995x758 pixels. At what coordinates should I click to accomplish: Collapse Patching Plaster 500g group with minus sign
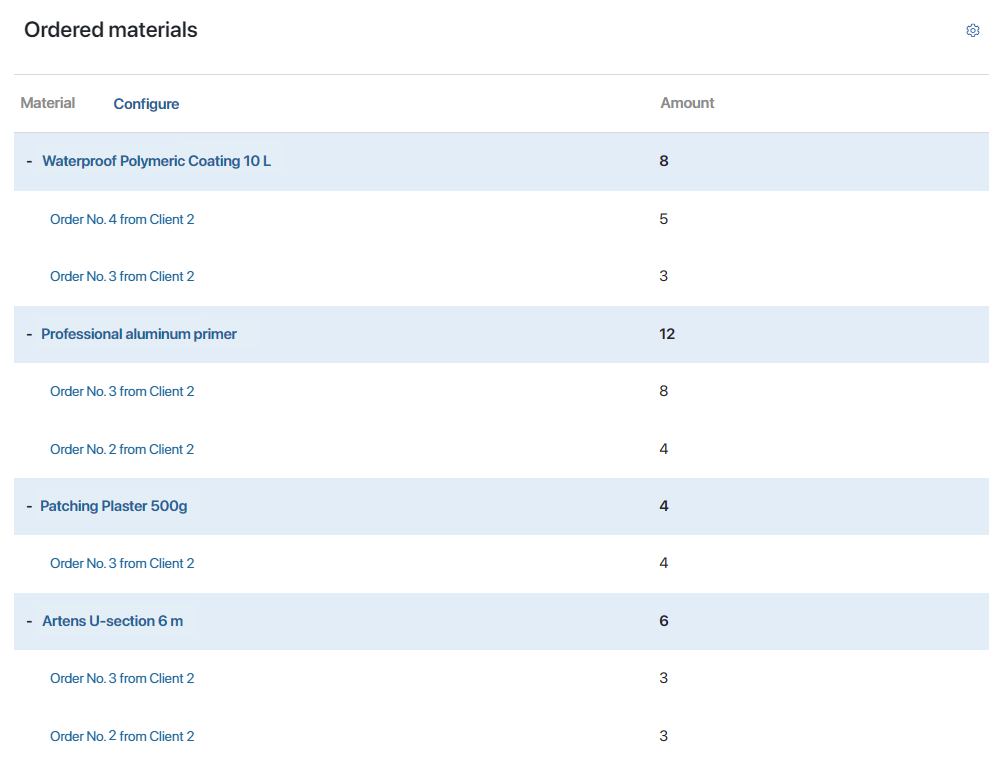(x=29, y=506)
